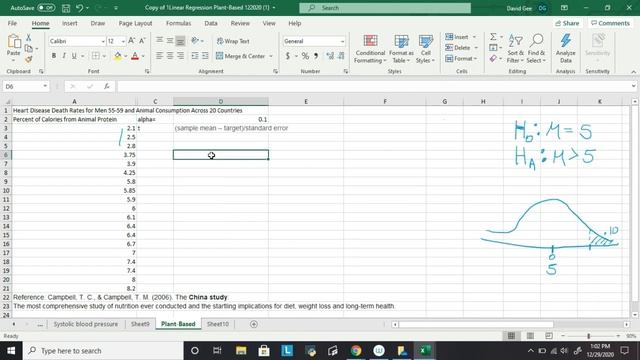Click the Fill Color bucket icon
The image size is (640, 360).
(x=118, y=56)
